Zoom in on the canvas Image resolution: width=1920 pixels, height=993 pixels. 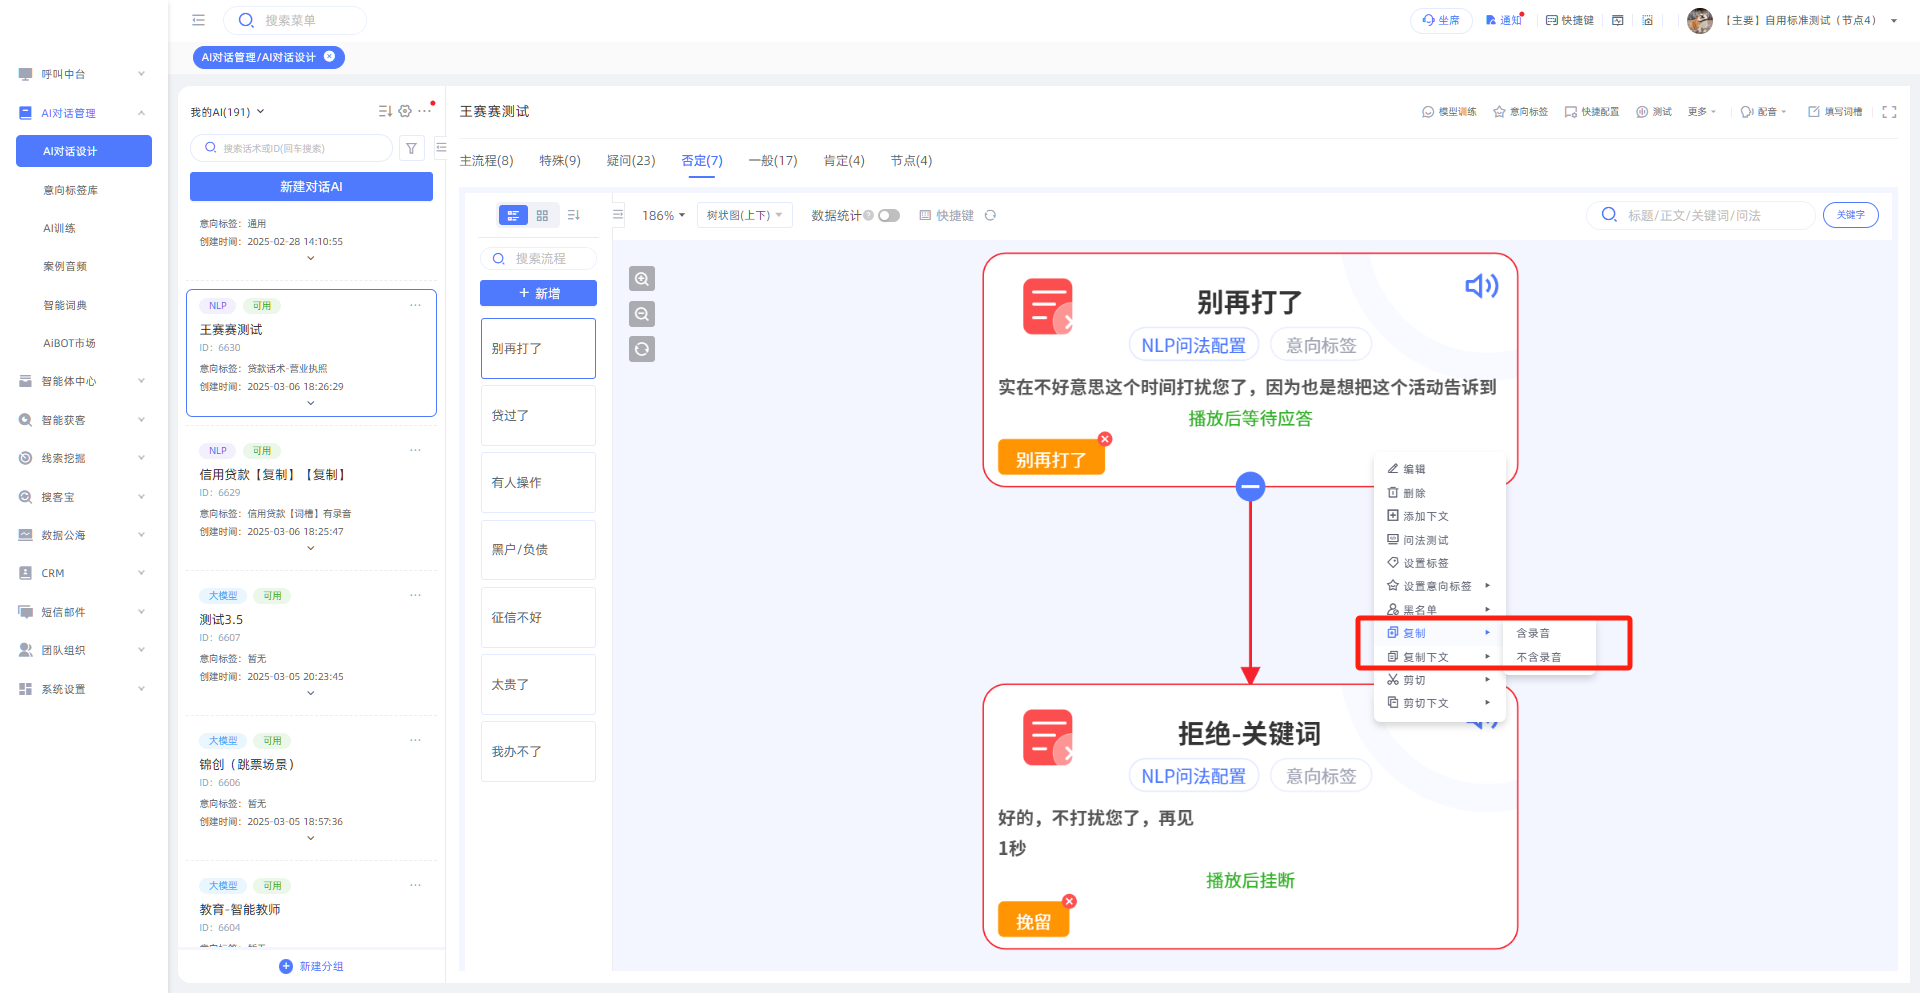coord(642,279)
